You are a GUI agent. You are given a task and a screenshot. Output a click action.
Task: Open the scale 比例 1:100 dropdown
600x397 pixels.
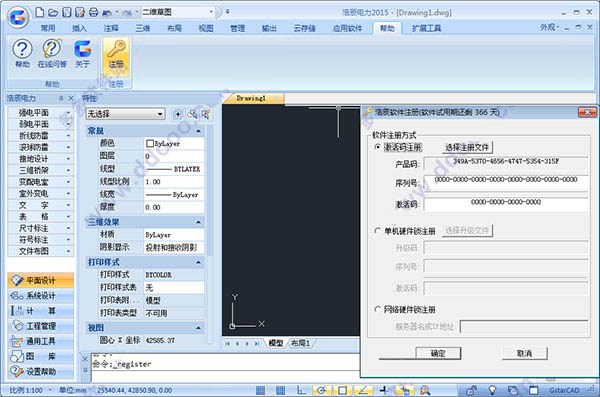tap(31, 390)
